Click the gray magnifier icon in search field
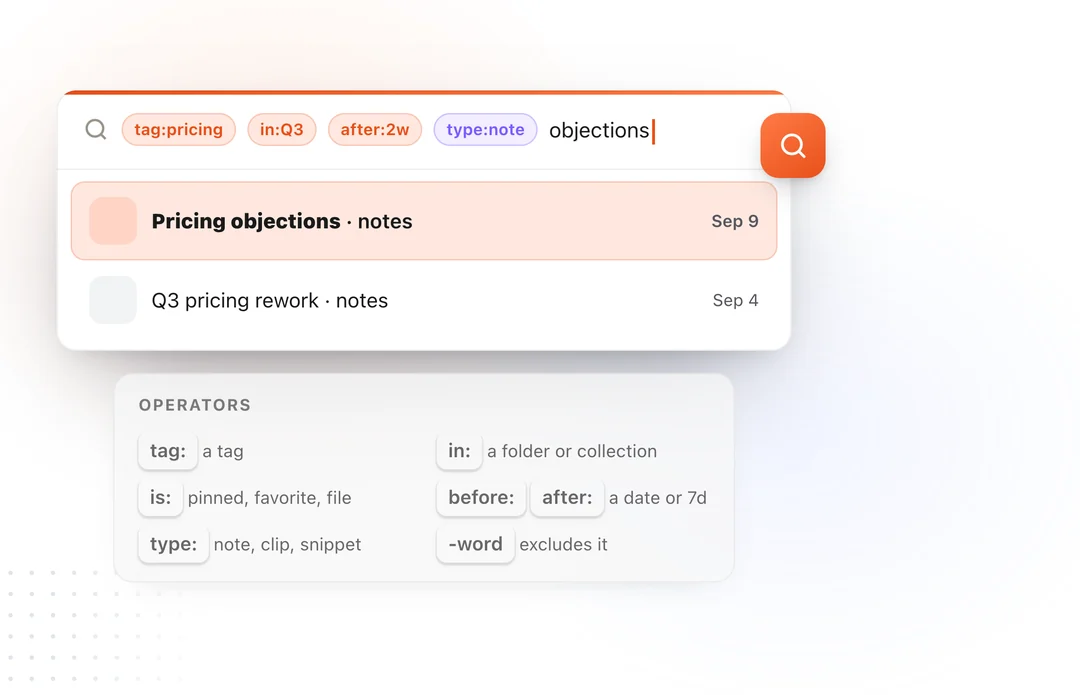The width and height of the screenshot is (1080, 695). tap(96, 129)
